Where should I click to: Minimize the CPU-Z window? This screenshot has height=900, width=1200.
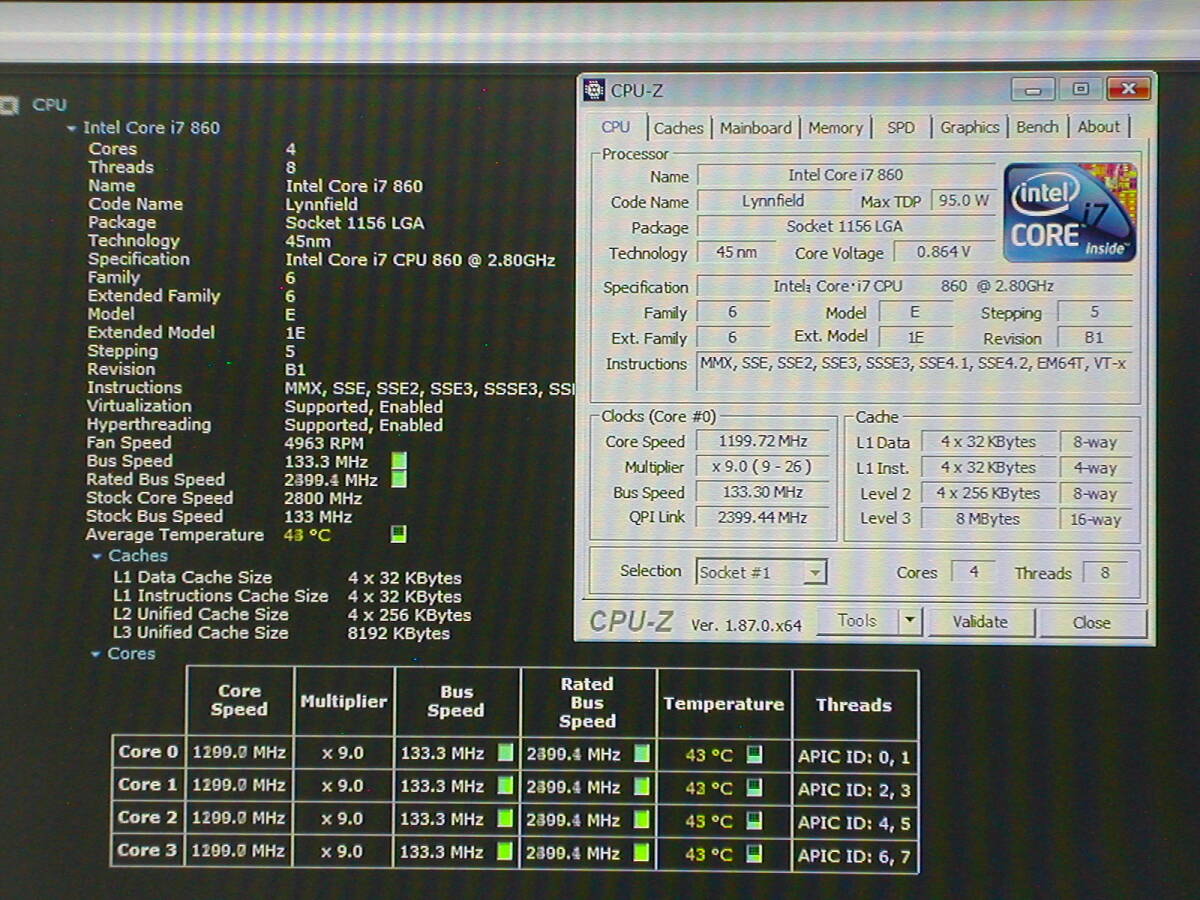(1033, 89)
